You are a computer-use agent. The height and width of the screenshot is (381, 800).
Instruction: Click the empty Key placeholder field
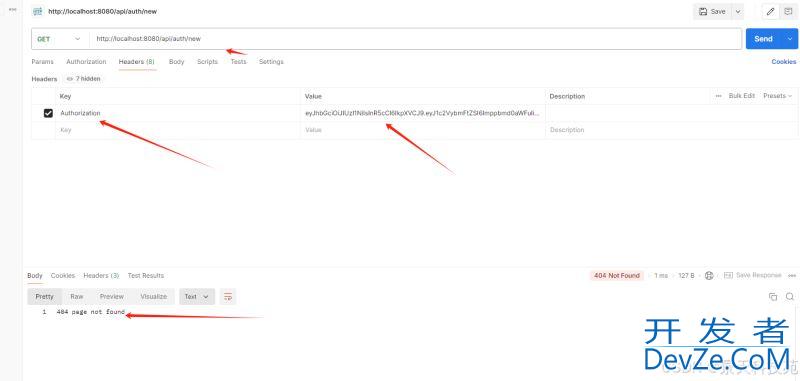click(178, 130)
